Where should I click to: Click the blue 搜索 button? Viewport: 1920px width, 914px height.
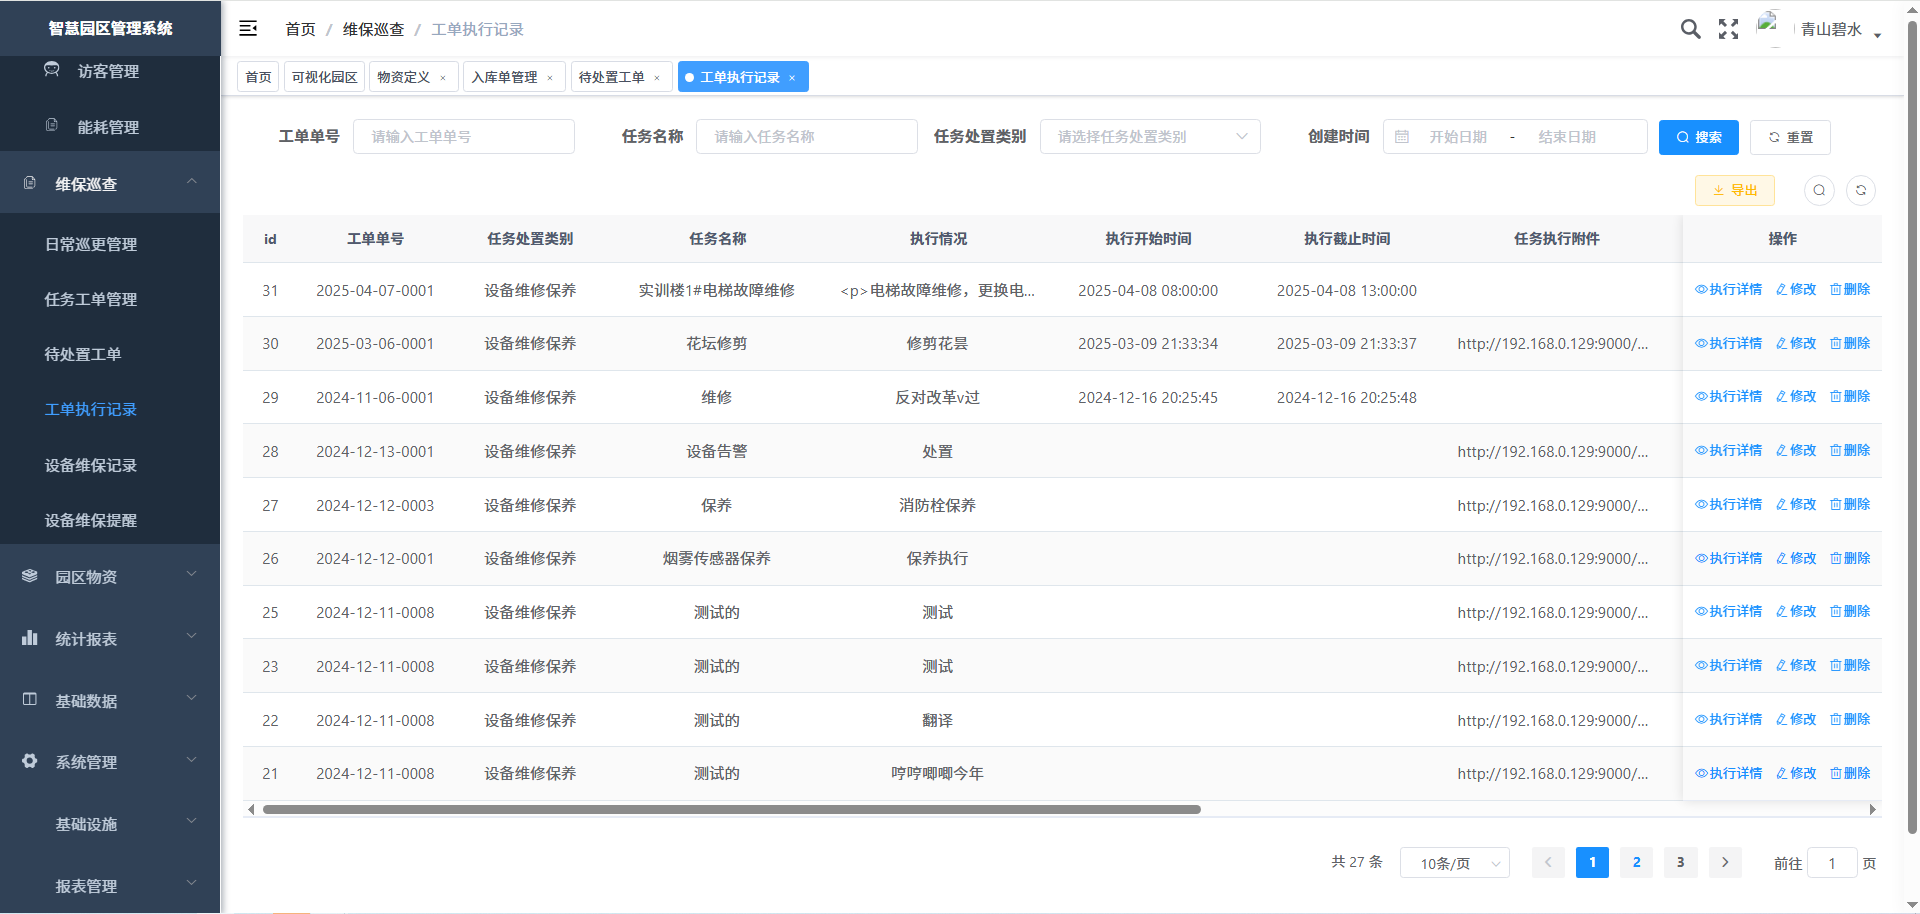(1698, 137)
